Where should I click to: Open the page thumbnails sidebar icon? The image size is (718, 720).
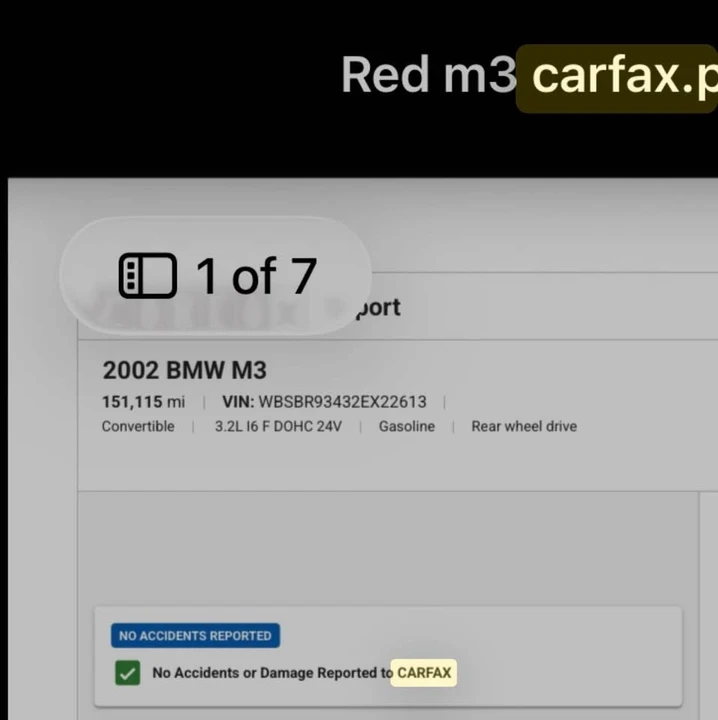148,276
